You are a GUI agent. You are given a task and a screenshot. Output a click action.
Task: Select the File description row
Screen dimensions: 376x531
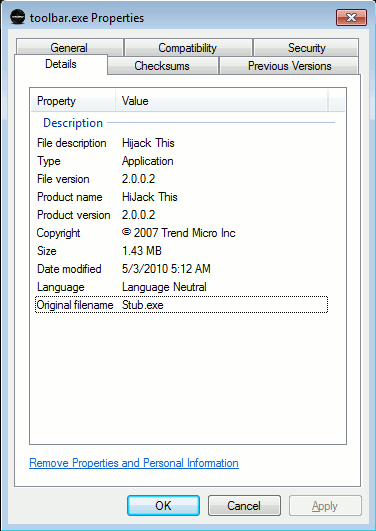tap(182, 143)
